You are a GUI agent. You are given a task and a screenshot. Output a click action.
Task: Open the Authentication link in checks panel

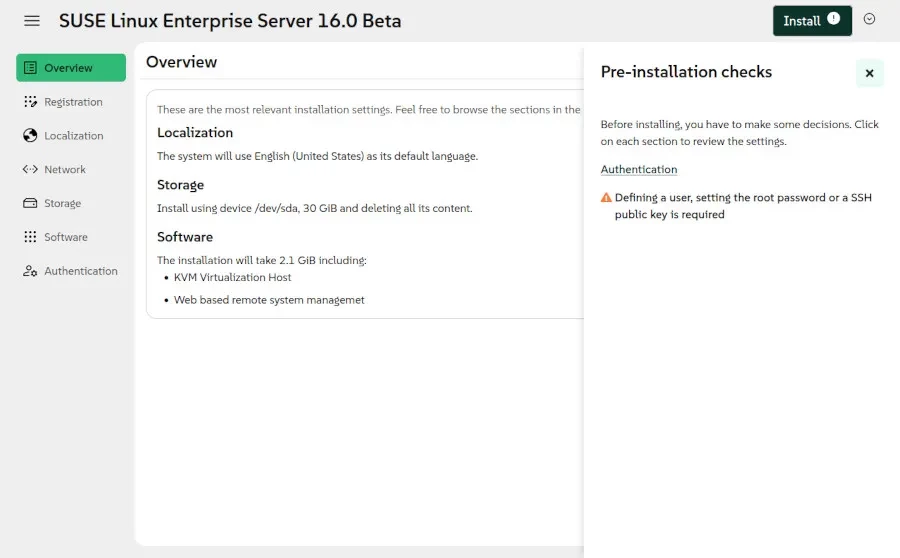click(639, 170)
